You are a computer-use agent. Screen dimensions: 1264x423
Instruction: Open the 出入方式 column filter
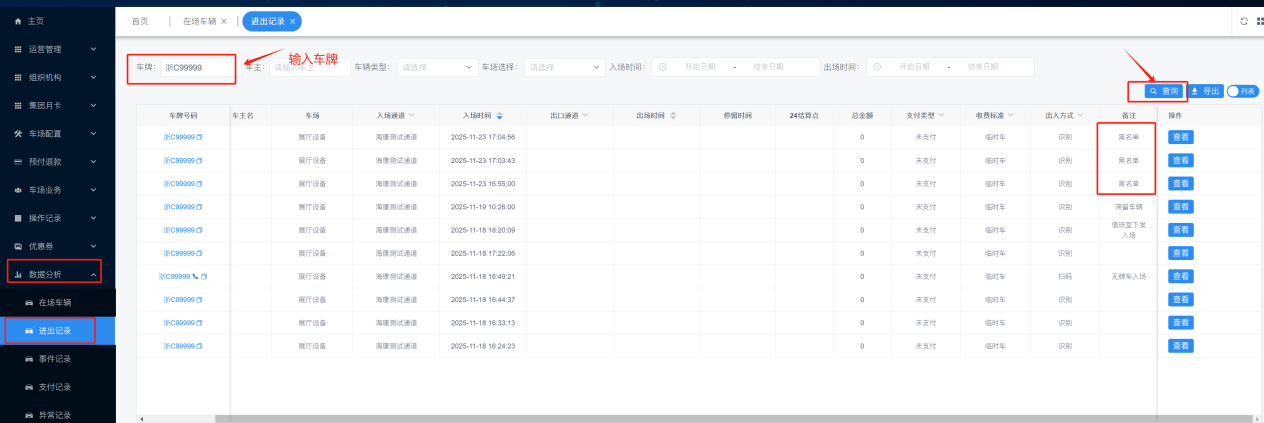click(x=1078, y=115)
